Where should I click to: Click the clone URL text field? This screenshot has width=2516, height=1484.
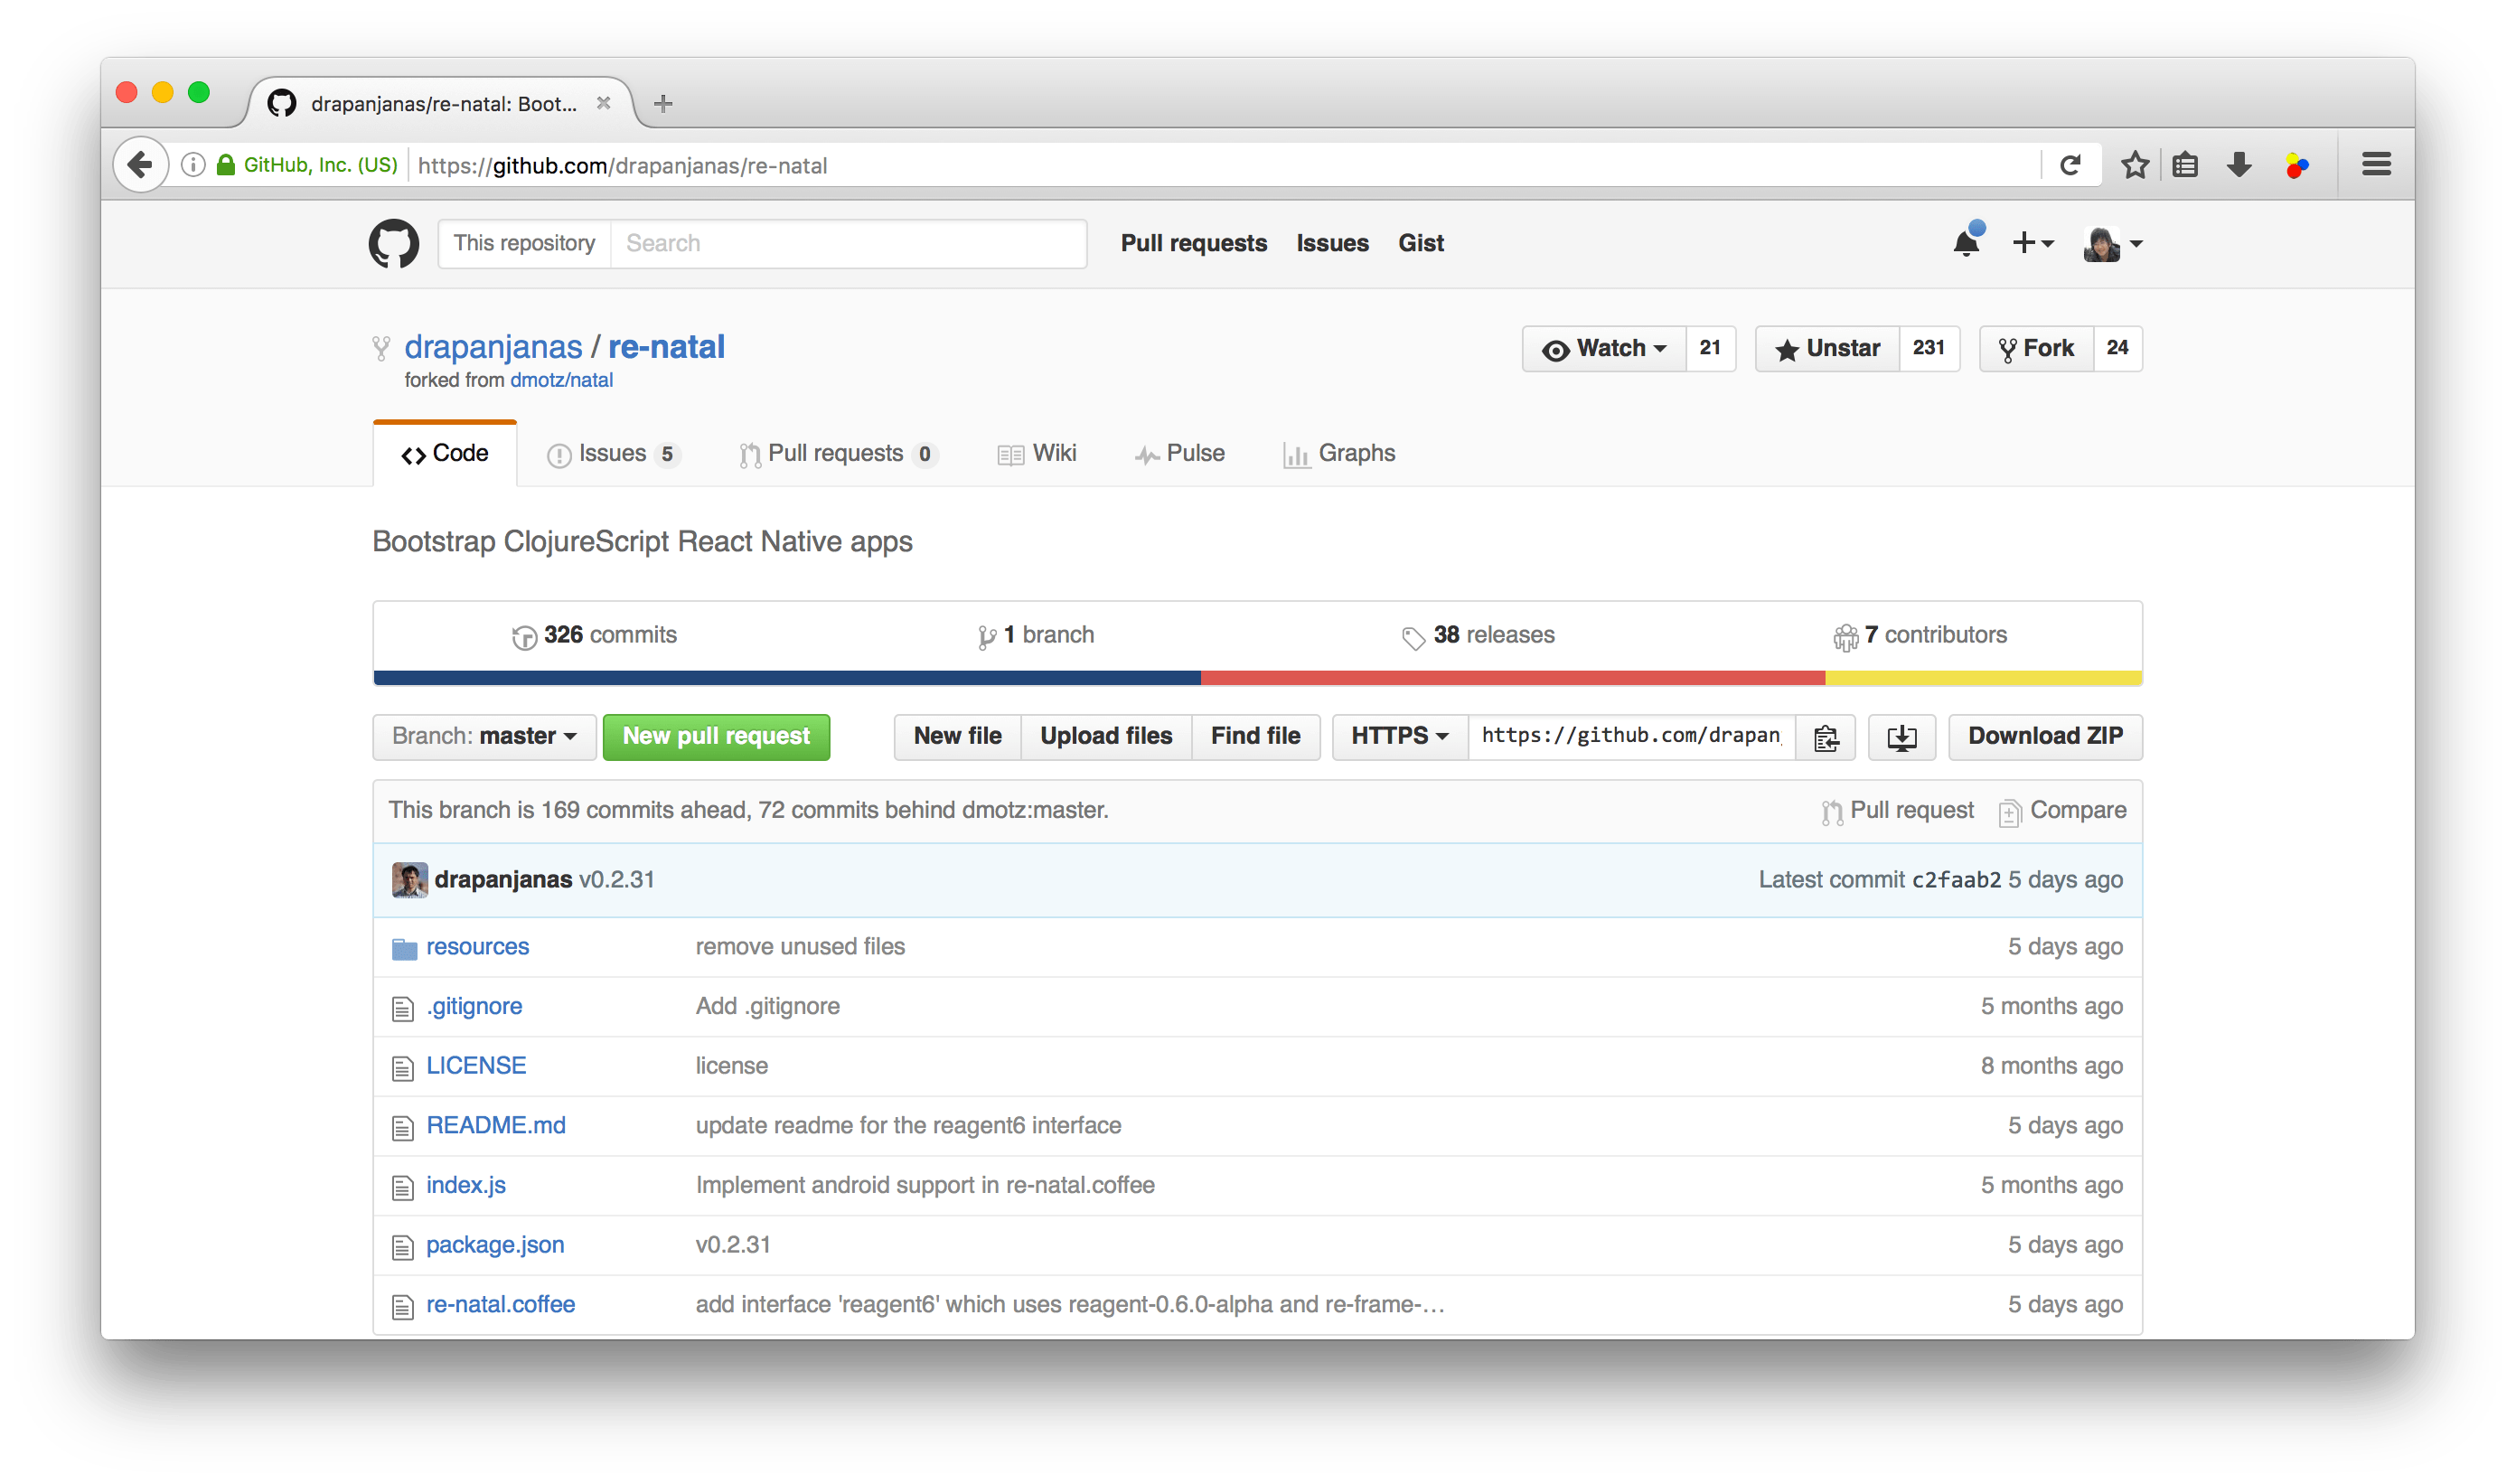click(x=1632, y=737)
